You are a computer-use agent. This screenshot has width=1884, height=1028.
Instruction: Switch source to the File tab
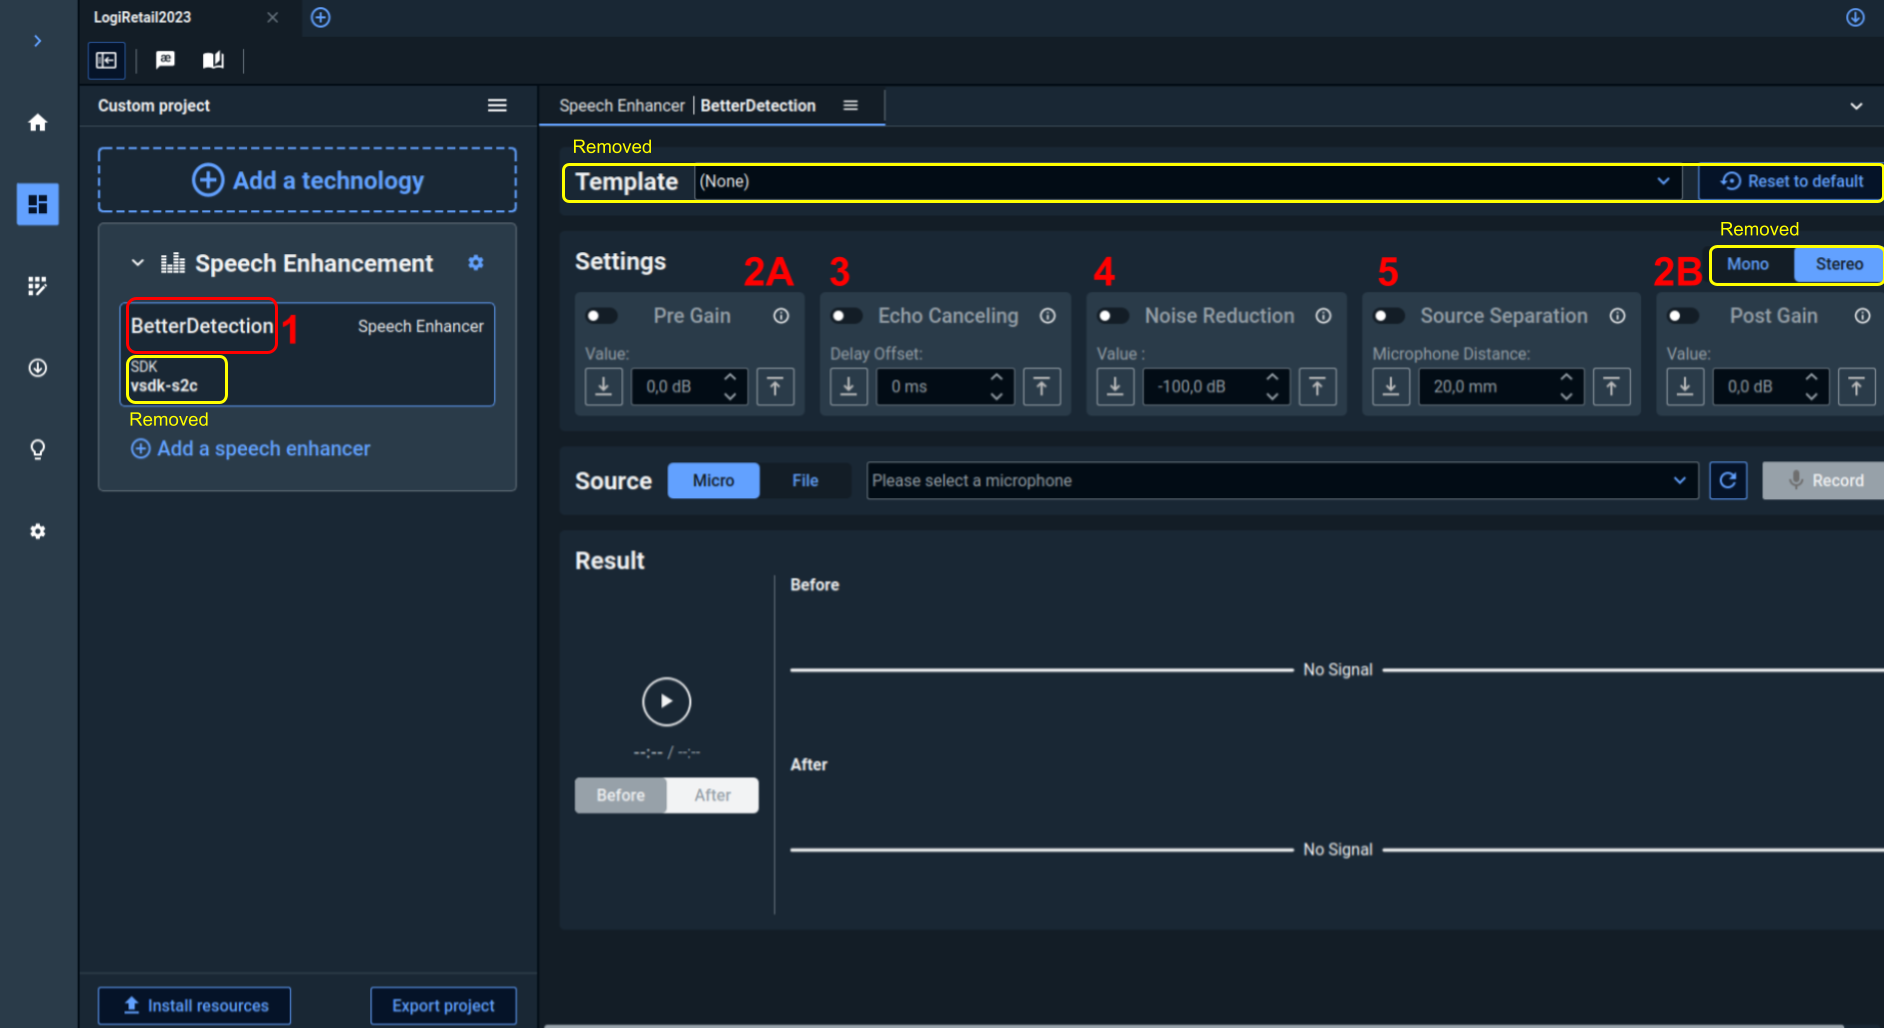click(x=805, y=481)
